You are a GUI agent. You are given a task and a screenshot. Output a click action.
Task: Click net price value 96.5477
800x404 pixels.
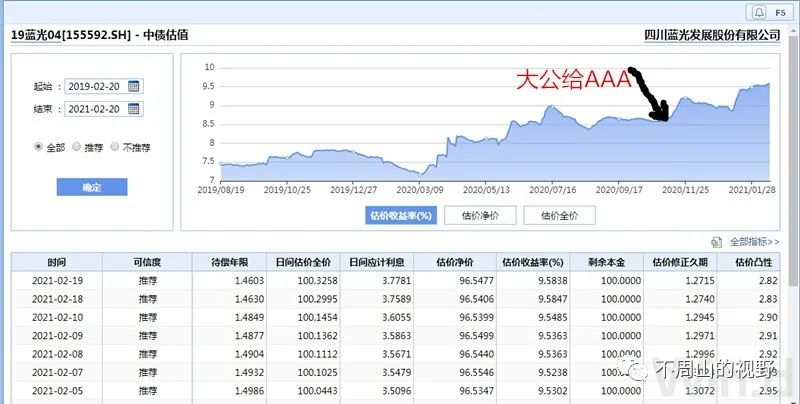coord(476,281)
